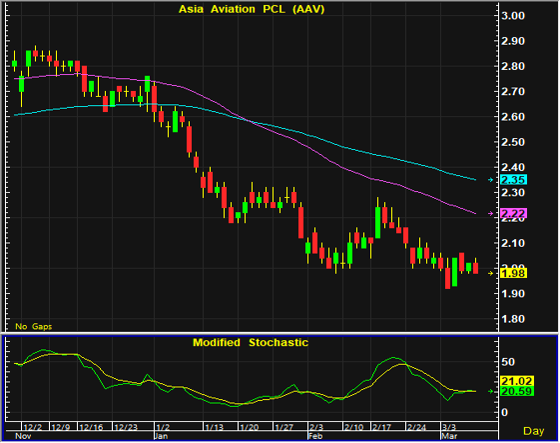This screenshot has width=560, height=443.
Task: Click the 2.60 price axis label
Action: (513, 117)
